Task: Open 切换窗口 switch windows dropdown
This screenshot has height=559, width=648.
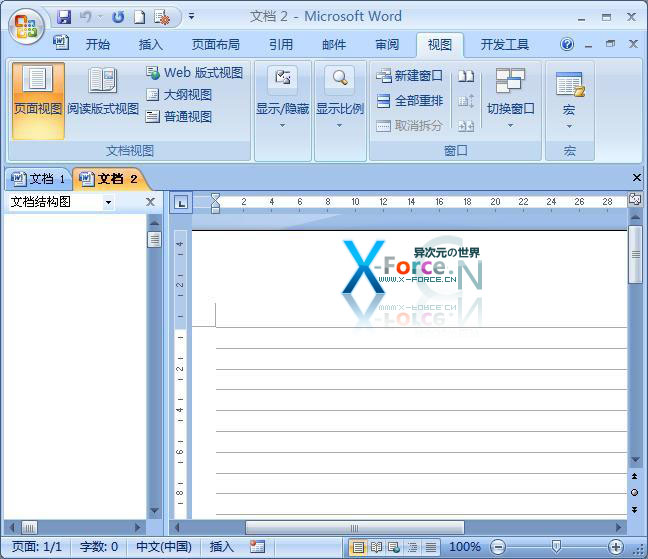Action: click(x=510, y=98)
